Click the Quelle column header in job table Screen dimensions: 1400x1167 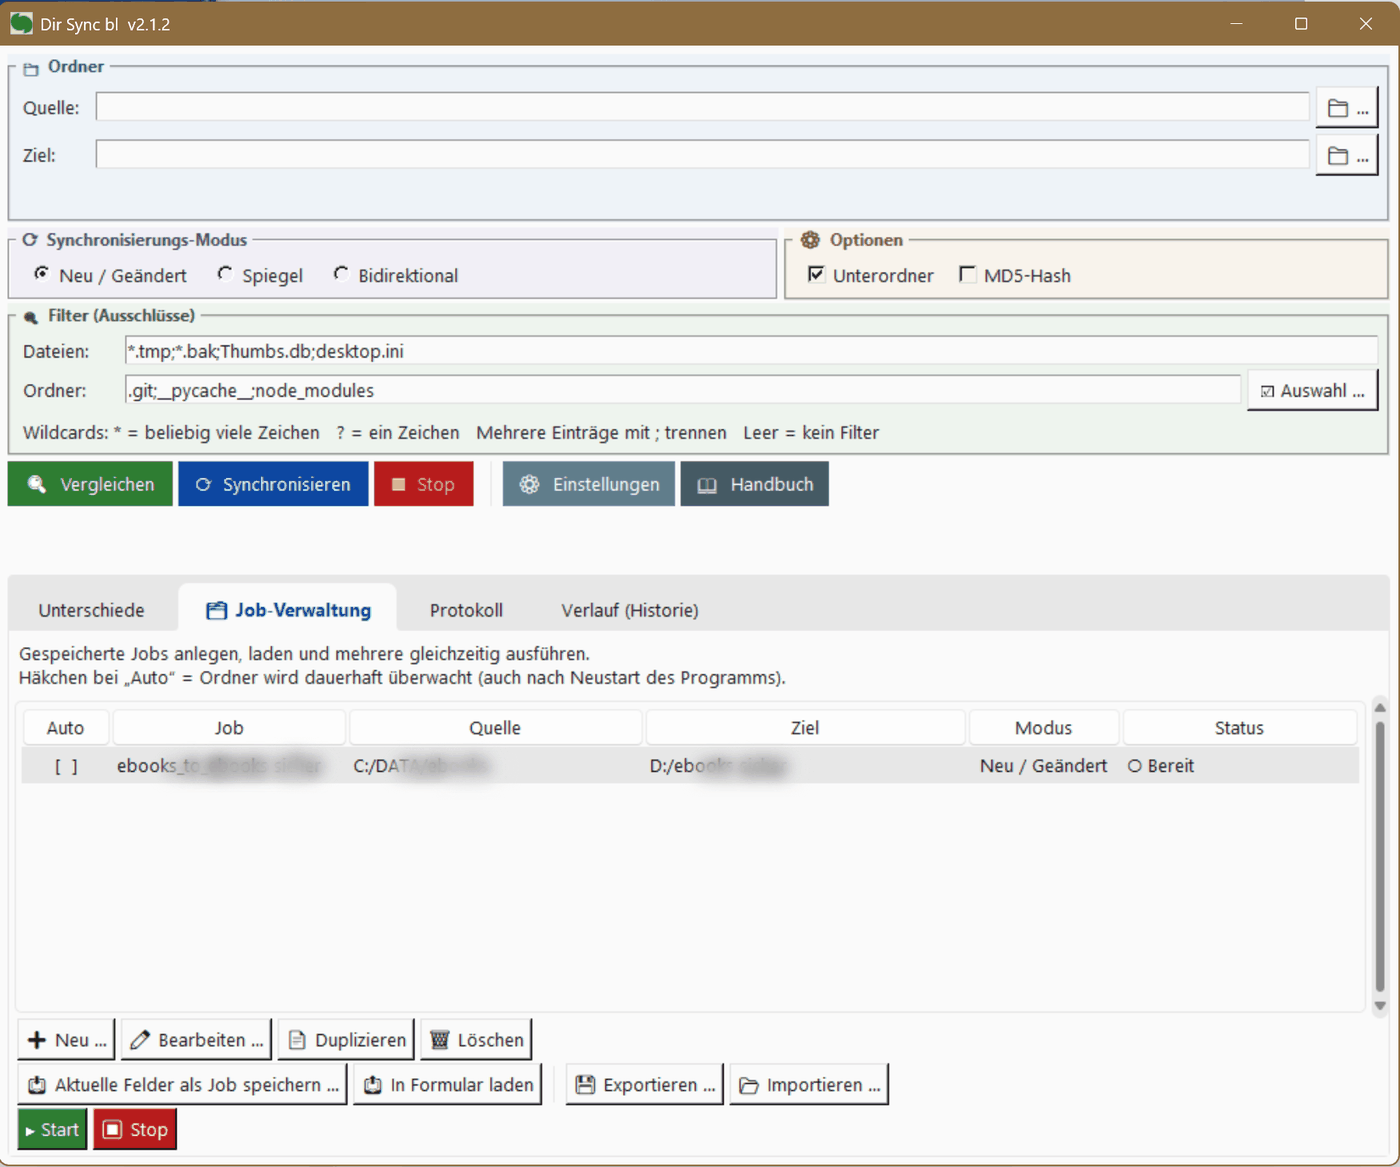(495, 728)
